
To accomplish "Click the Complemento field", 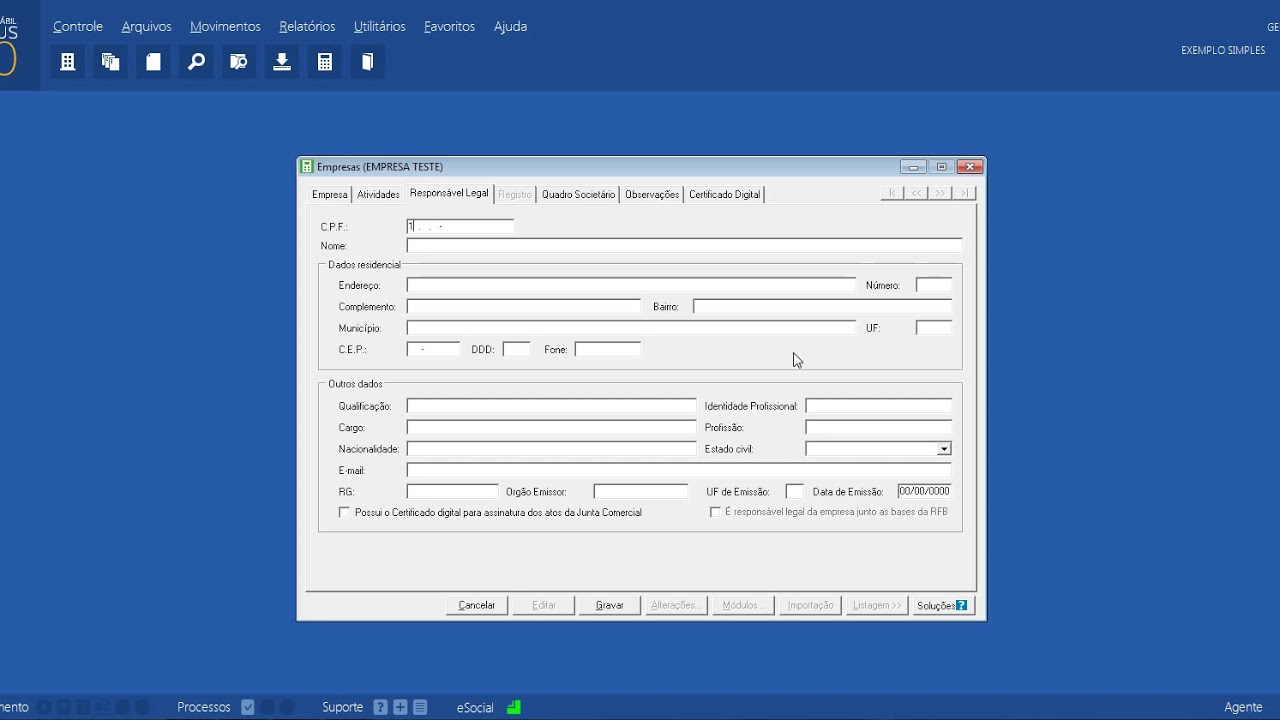I will (523, 306).
